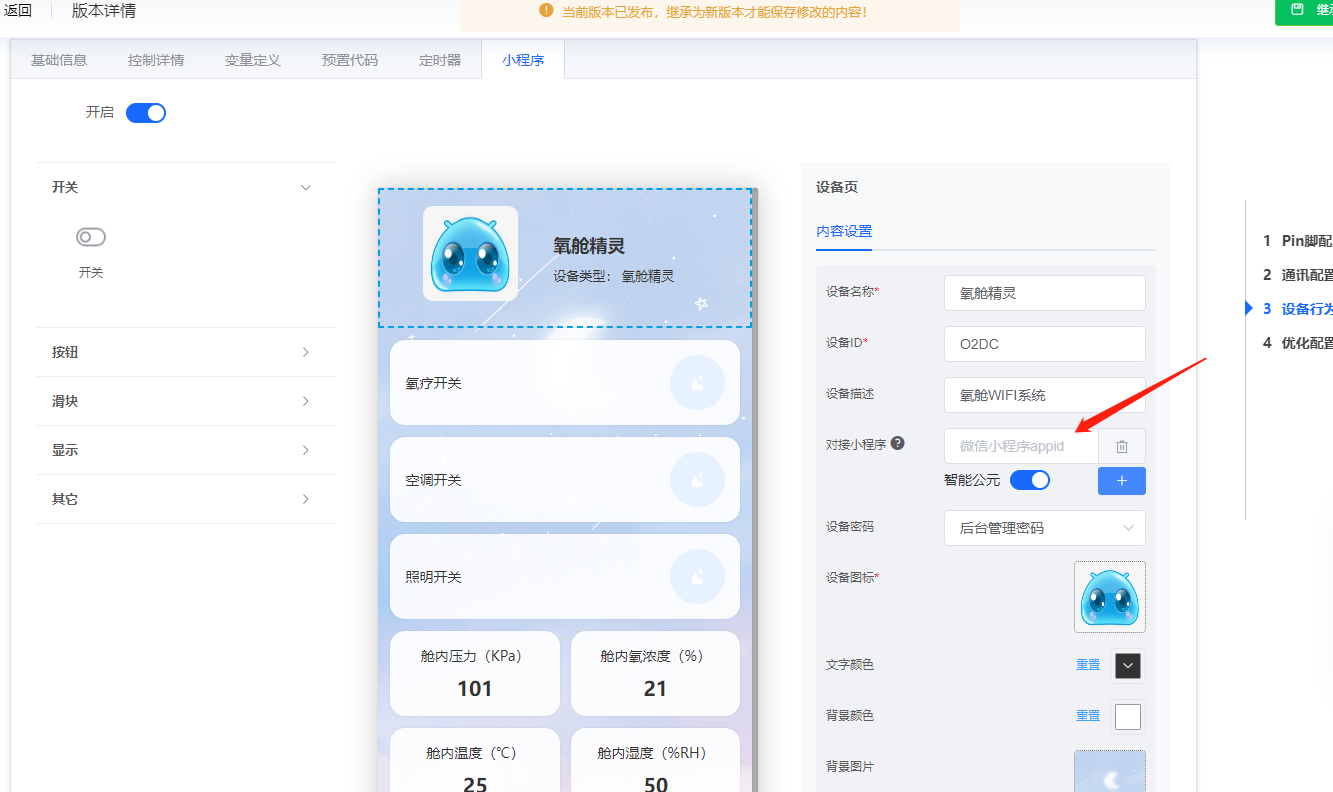The width and height of the screenshot is (1333, 792).
Task: Disable the 开启 toggle at the top
Action: coord(145,112)
